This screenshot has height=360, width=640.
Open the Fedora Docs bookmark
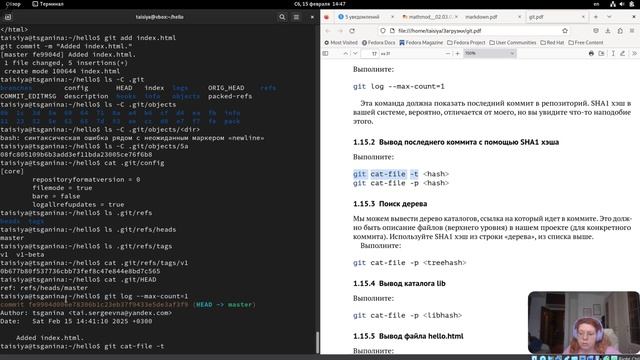[378, 42]
